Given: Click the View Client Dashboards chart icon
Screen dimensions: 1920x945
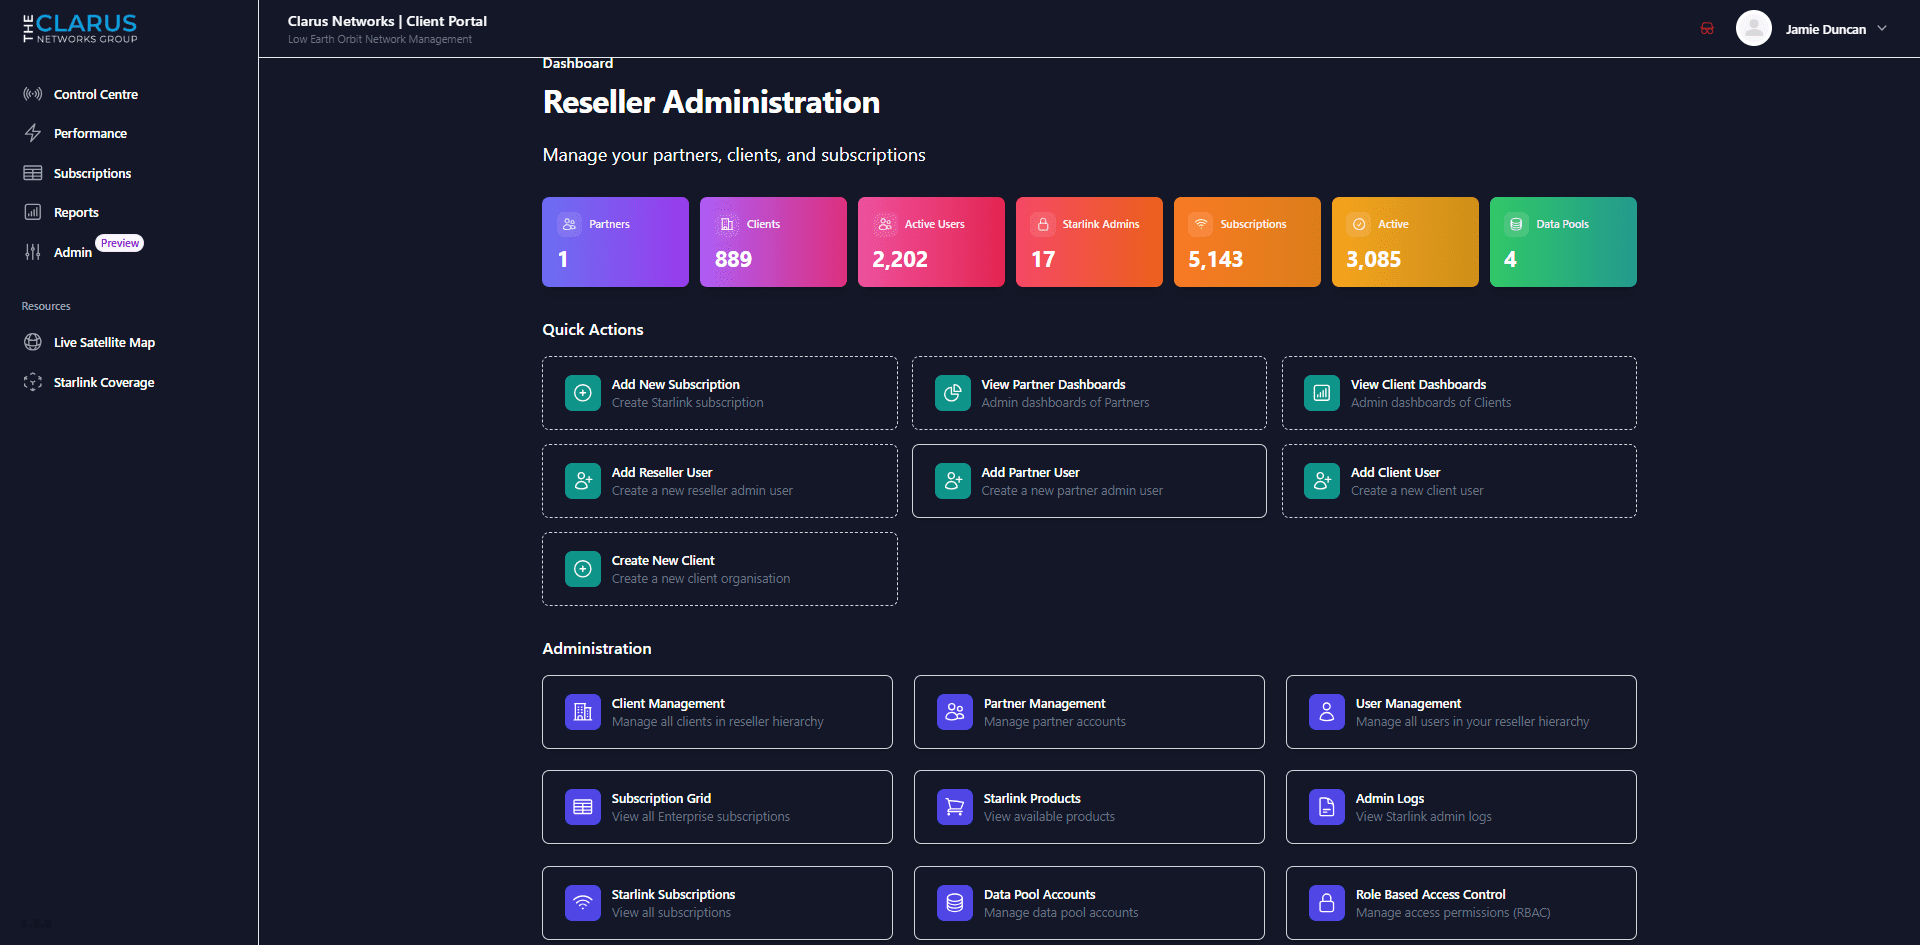Looking at the screenshot, I should pyautogui.click(x=1322, y=393).
